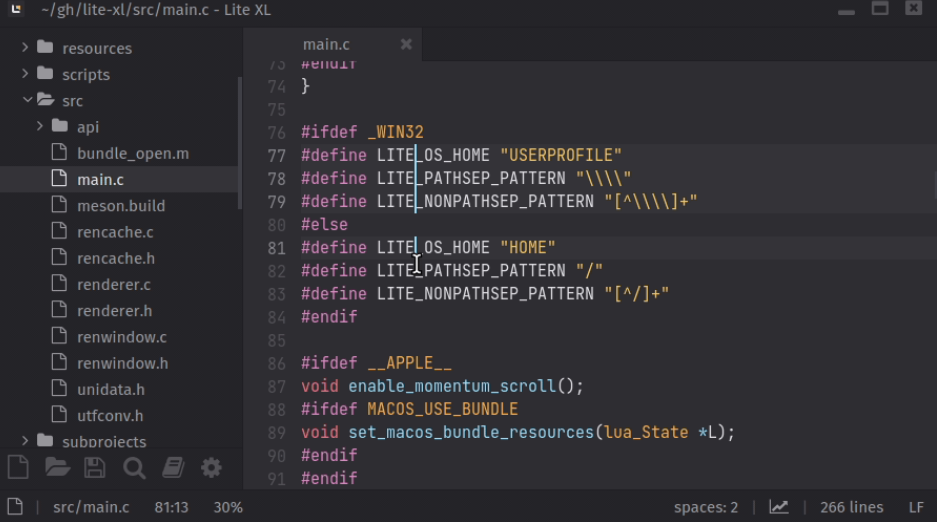Open search with the magnifier icon
Image resolution: width=937 pixels, height=522 pixels.
(x=134, y=468)
